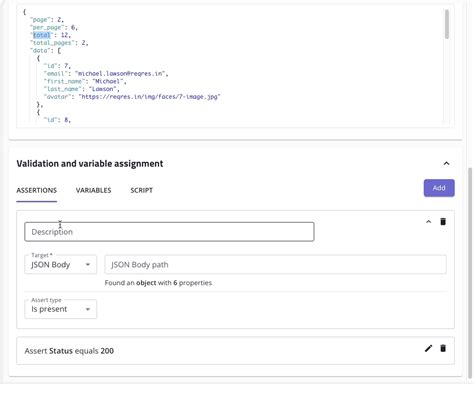The image size is (474, 394).
Task: Click the avatar URL 7-image.jpg value
Action: pyautogui.click(x=149, y=97)
